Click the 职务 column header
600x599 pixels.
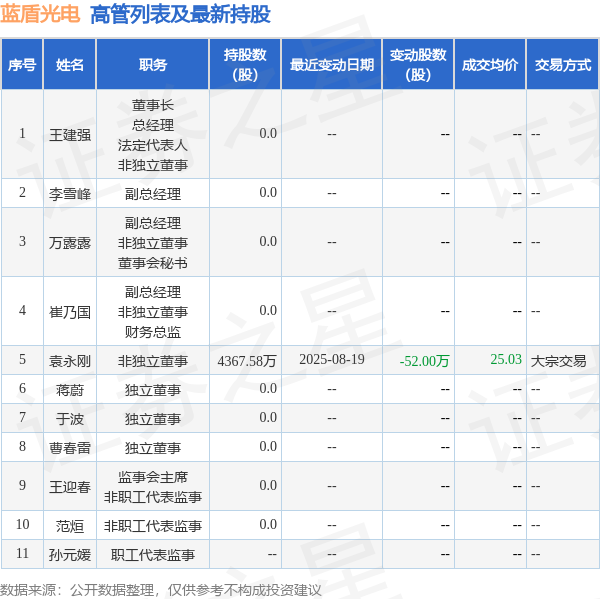[x=153, y=65]
